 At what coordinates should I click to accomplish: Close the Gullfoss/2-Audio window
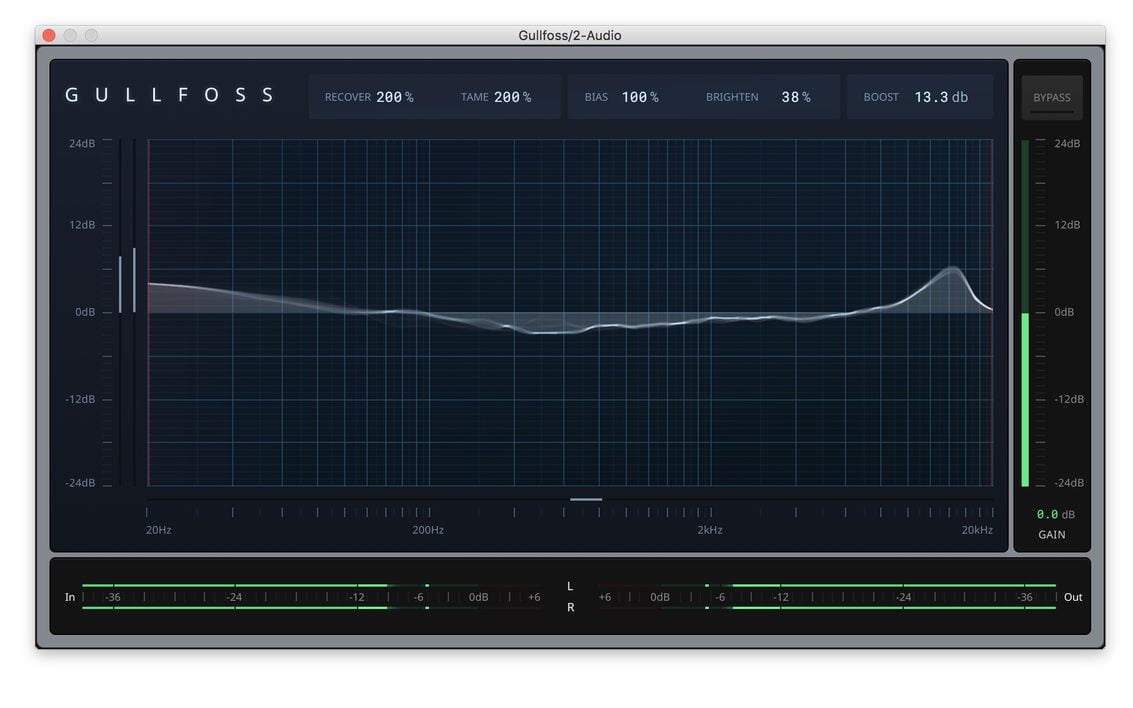click(x=49, y=35)
